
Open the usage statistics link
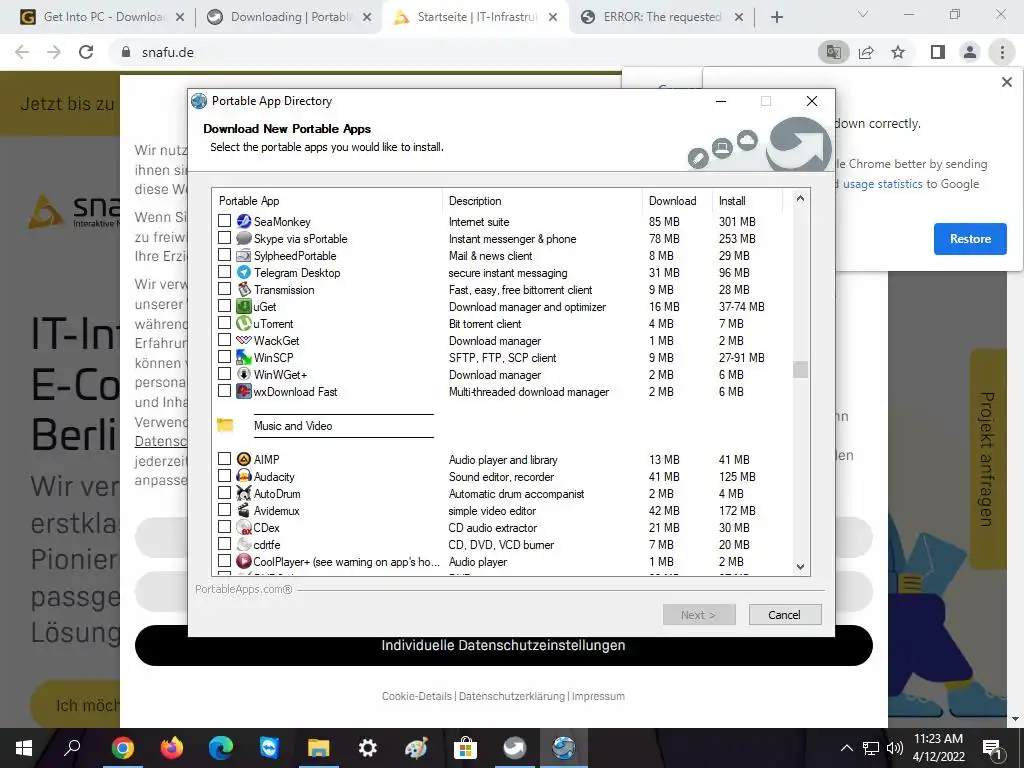click(x=882, y=184)
